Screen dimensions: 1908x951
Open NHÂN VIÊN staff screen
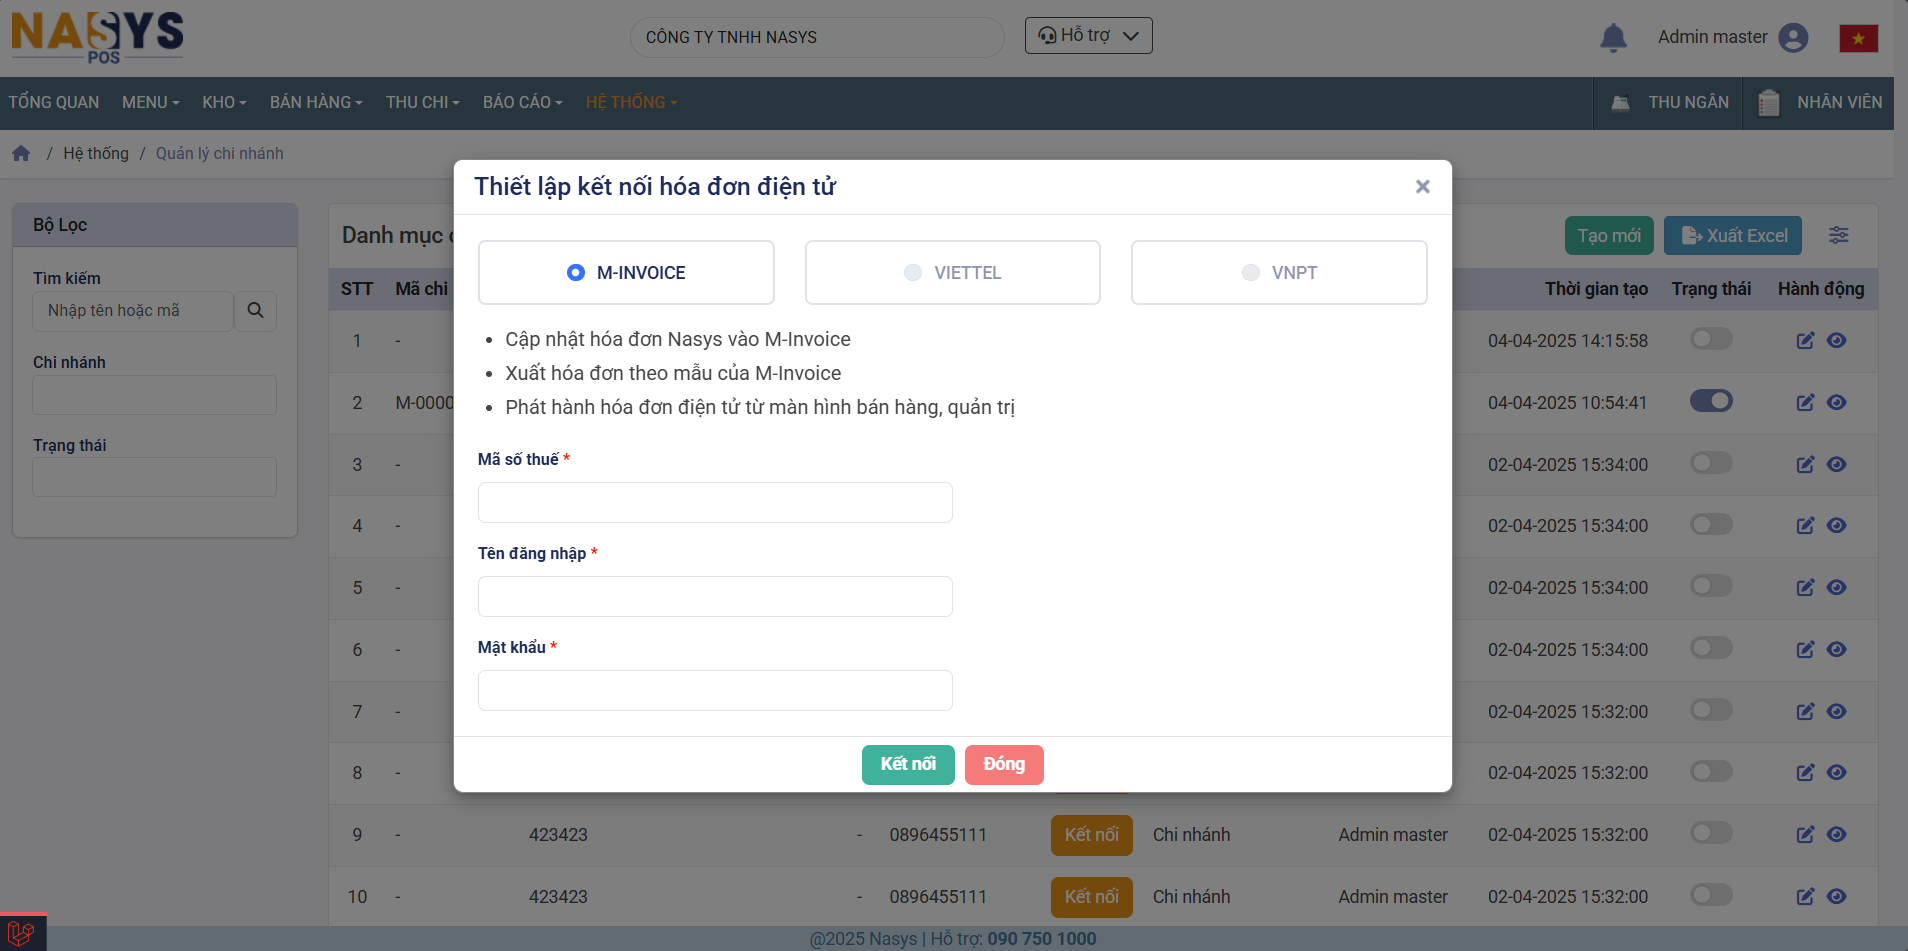pyautogui.click(x=1819, y=102)
